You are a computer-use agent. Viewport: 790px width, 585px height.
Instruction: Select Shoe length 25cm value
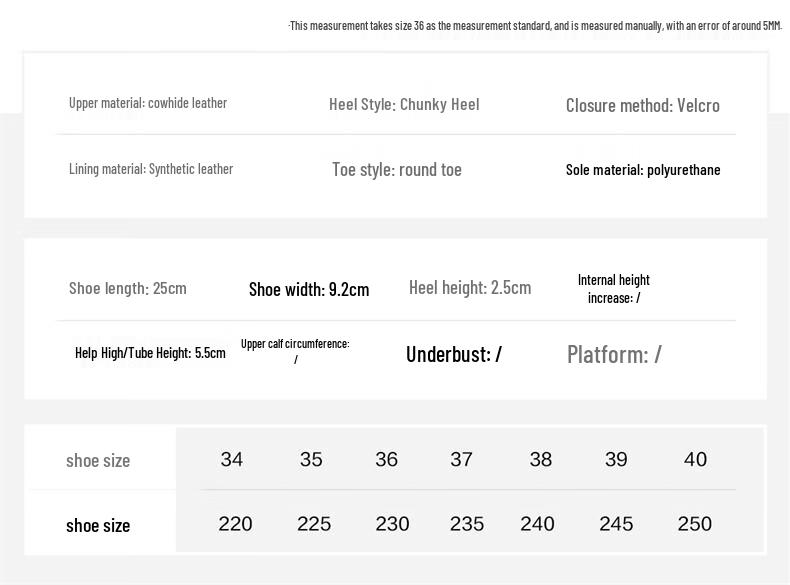click(127, 288)
